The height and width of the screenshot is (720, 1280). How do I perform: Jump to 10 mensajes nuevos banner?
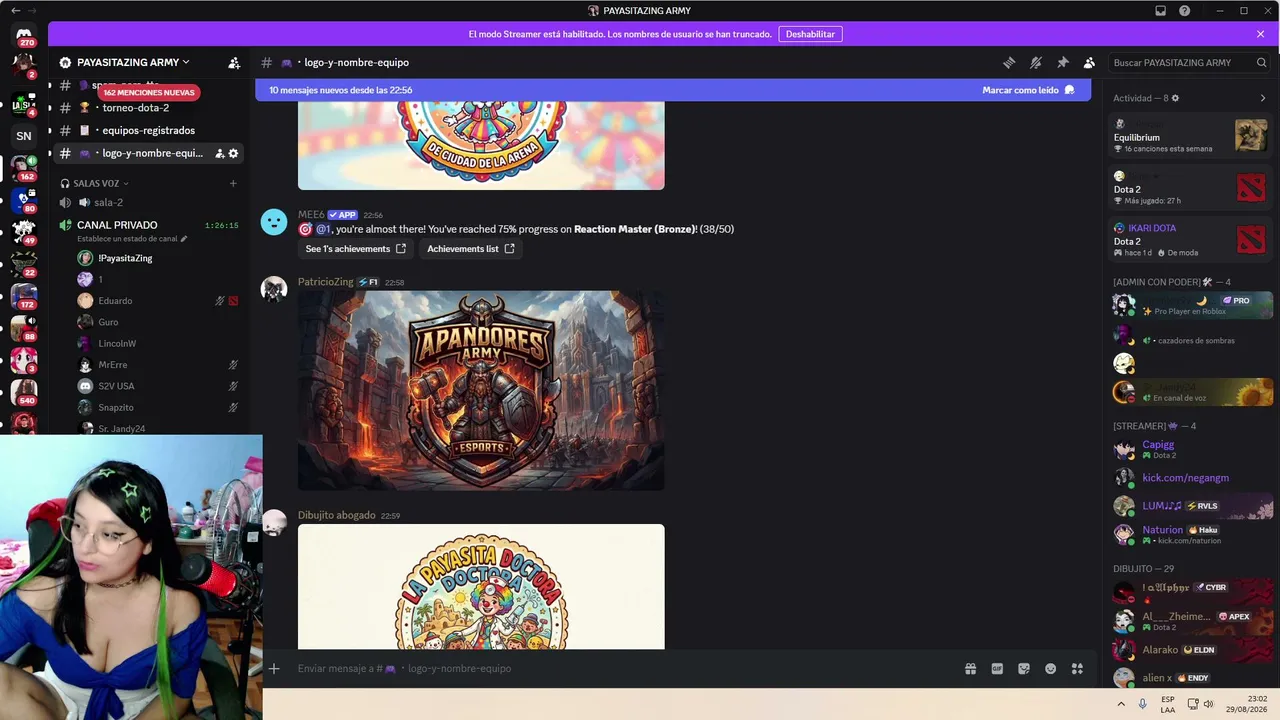(x=672, y=90)
